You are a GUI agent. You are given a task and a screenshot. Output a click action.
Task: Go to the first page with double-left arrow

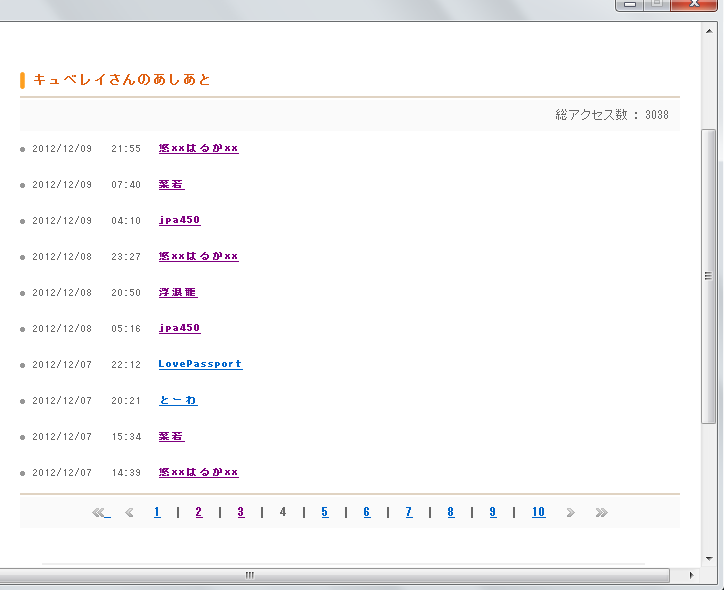(100, 513)
